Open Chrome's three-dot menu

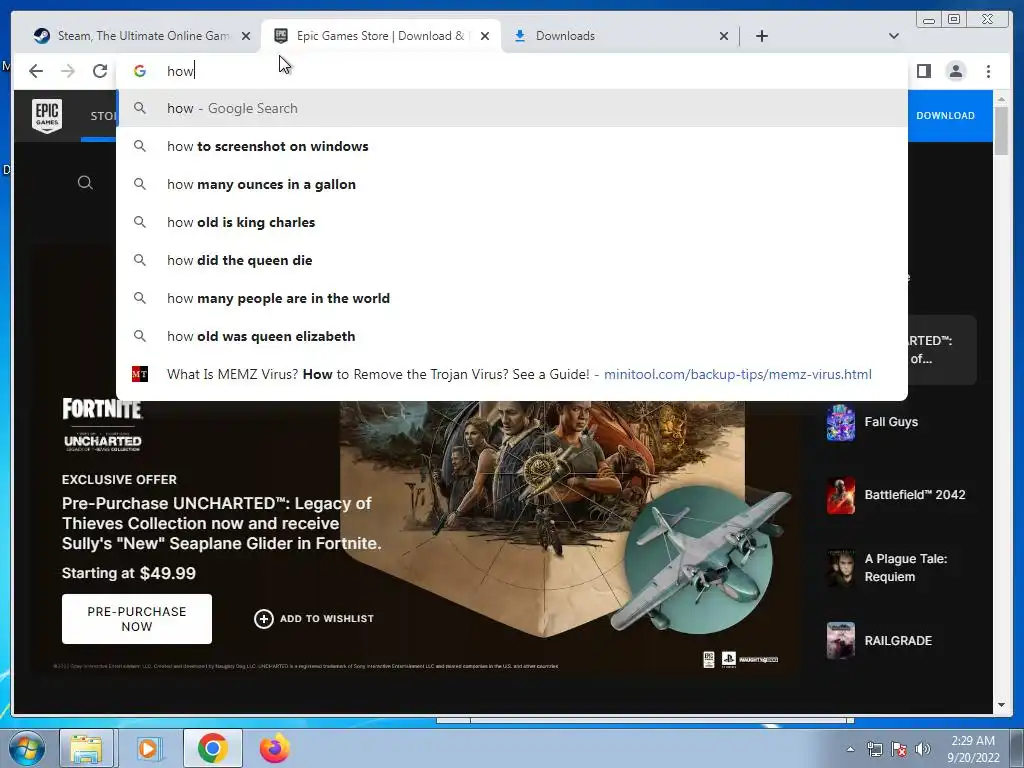click(988, 71)
